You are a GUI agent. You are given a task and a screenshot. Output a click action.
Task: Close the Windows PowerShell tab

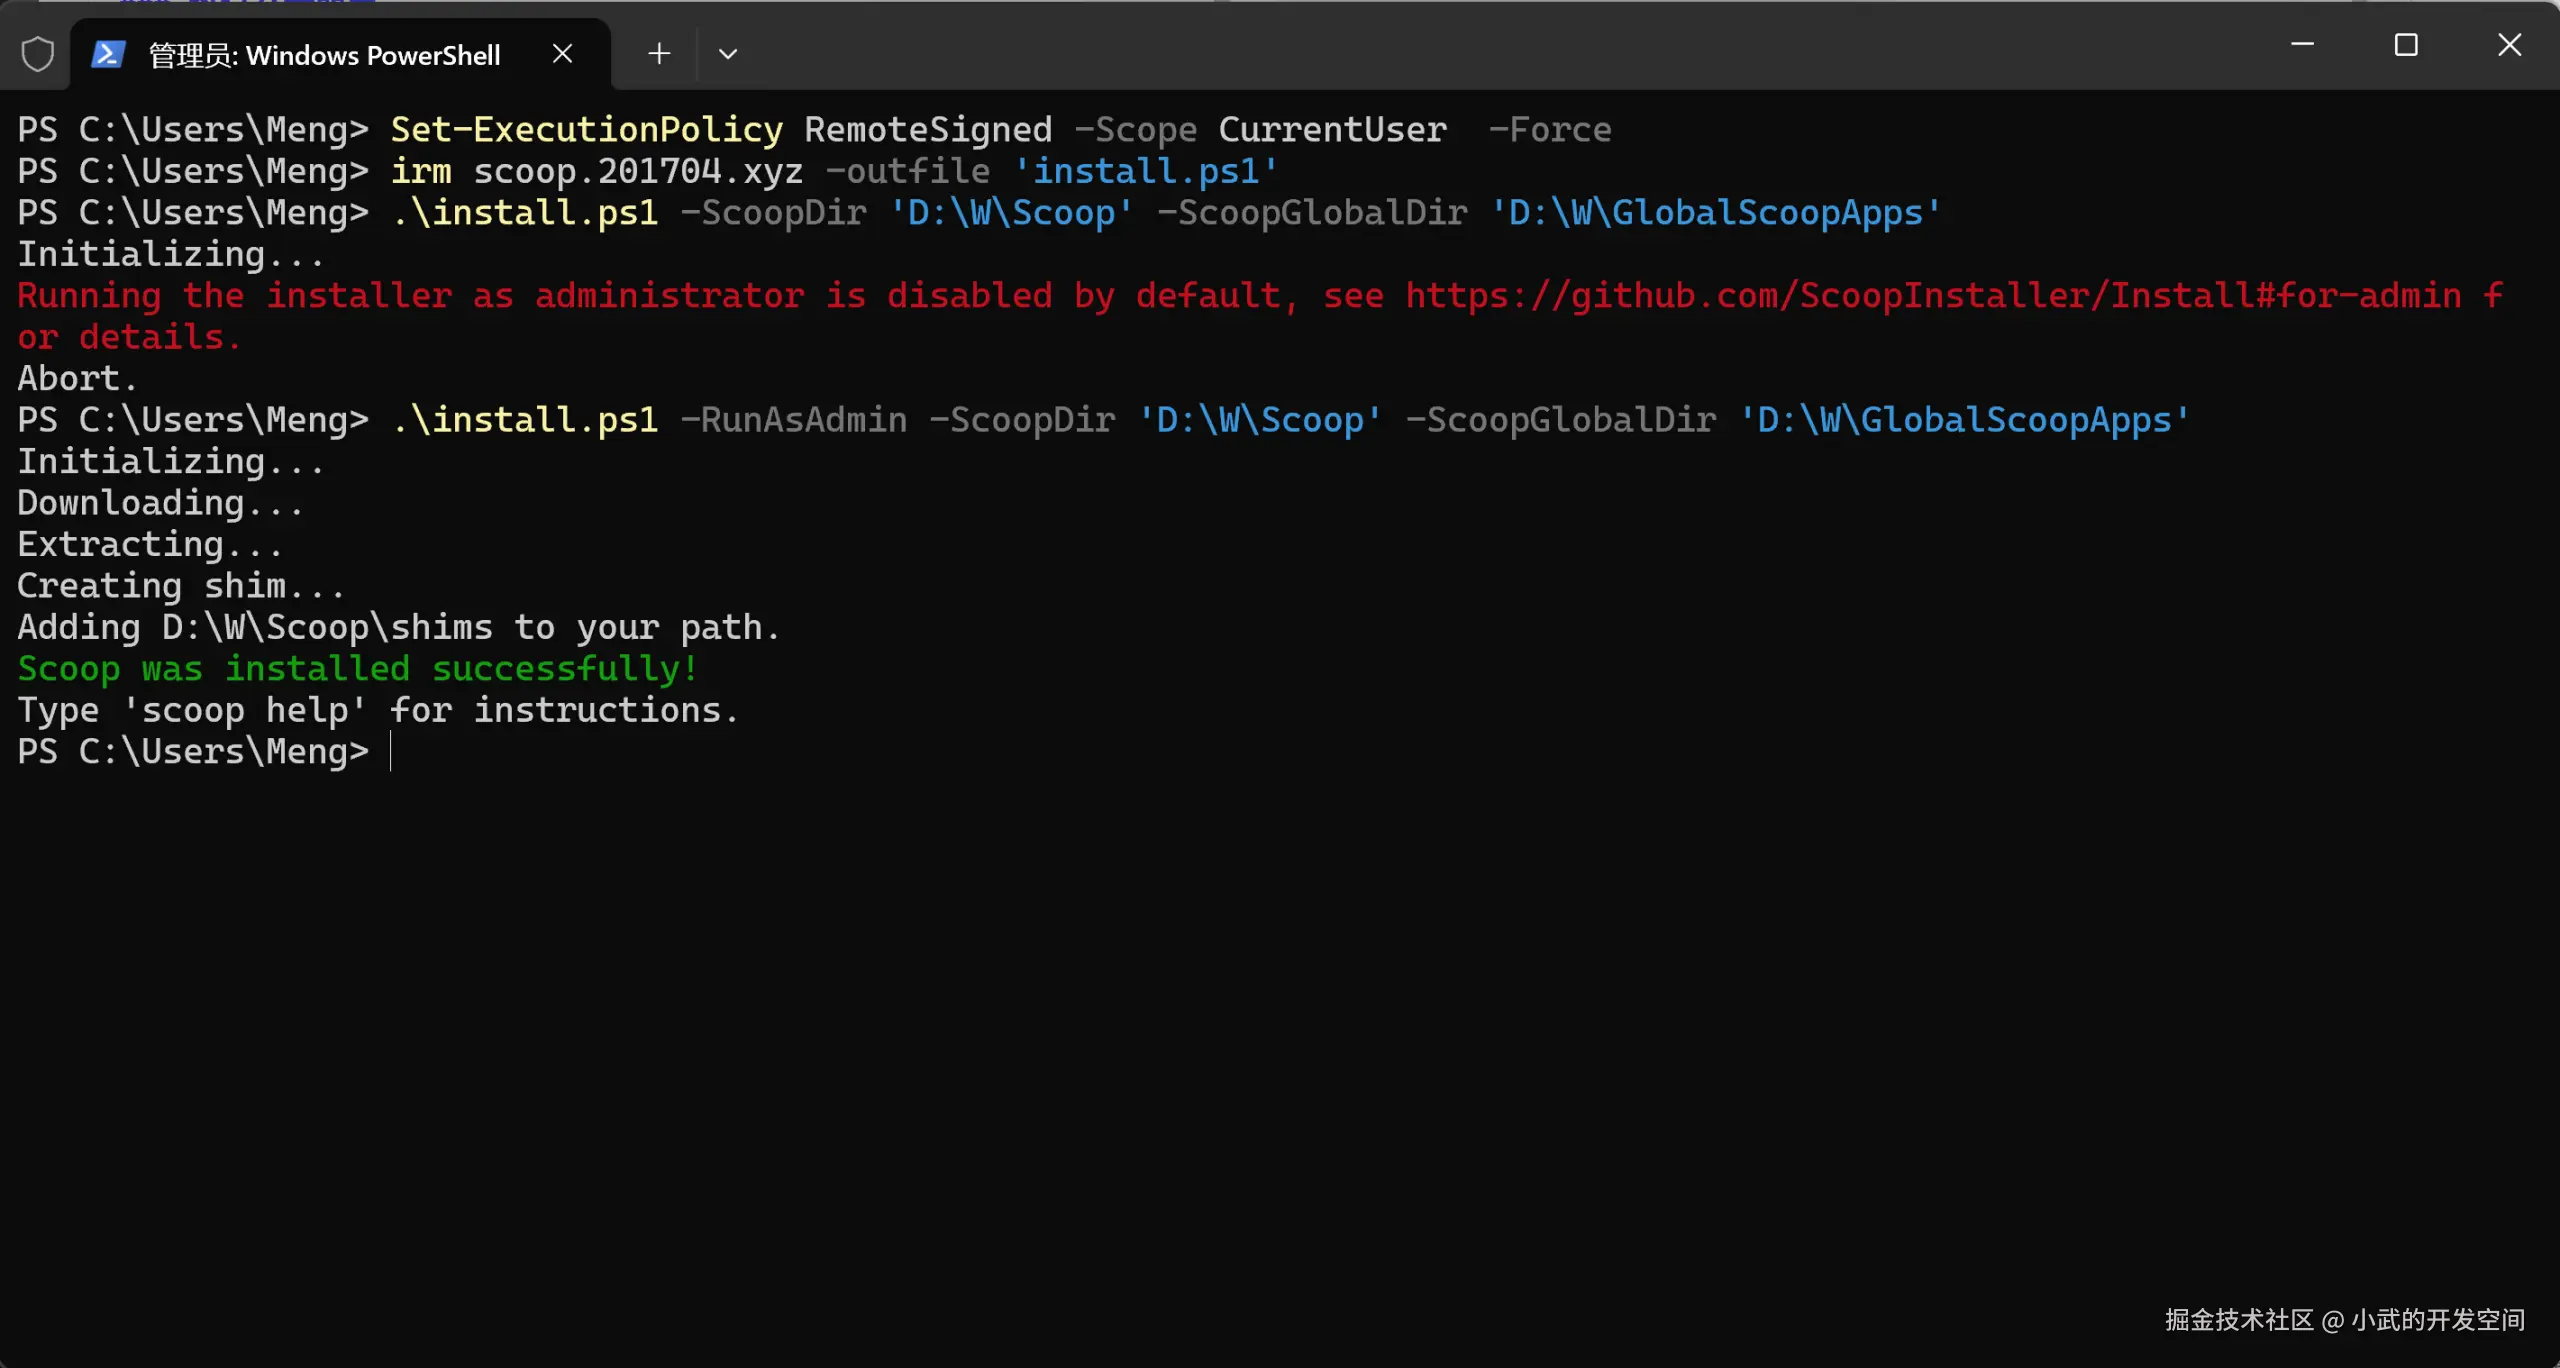tap(562, 54)
